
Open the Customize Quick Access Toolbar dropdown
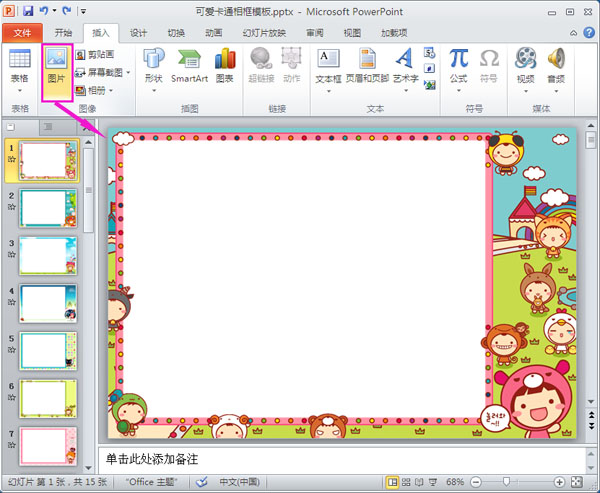(83, 11)
